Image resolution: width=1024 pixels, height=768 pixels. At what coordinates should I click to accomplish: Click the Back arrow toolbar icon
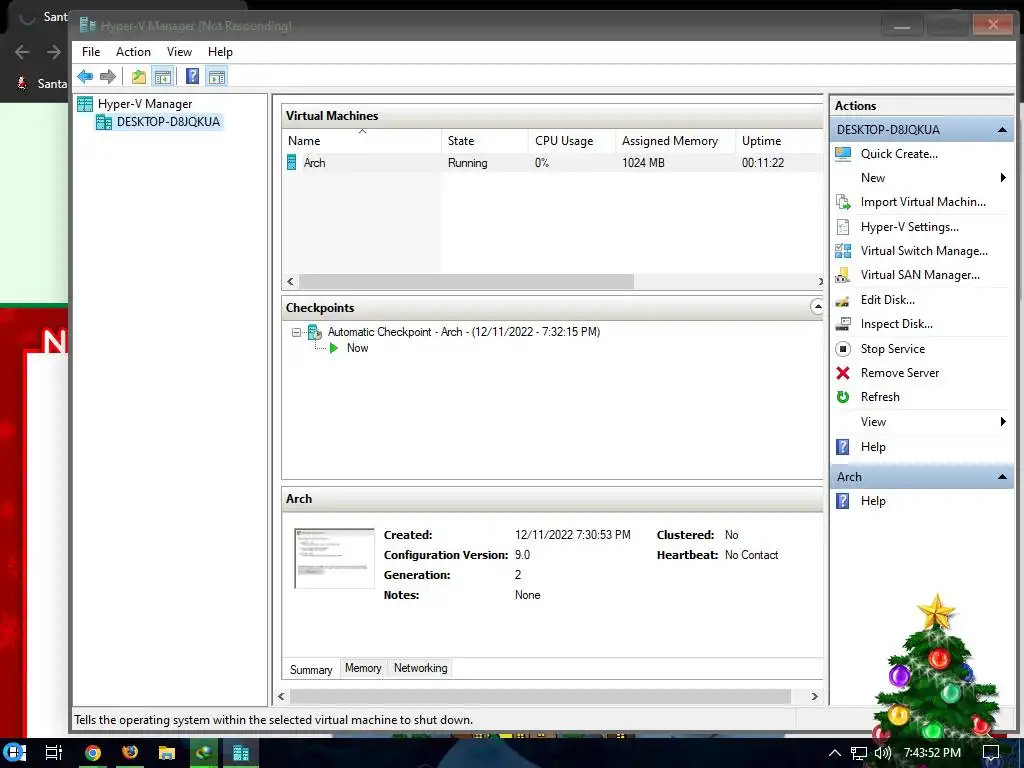86,77
